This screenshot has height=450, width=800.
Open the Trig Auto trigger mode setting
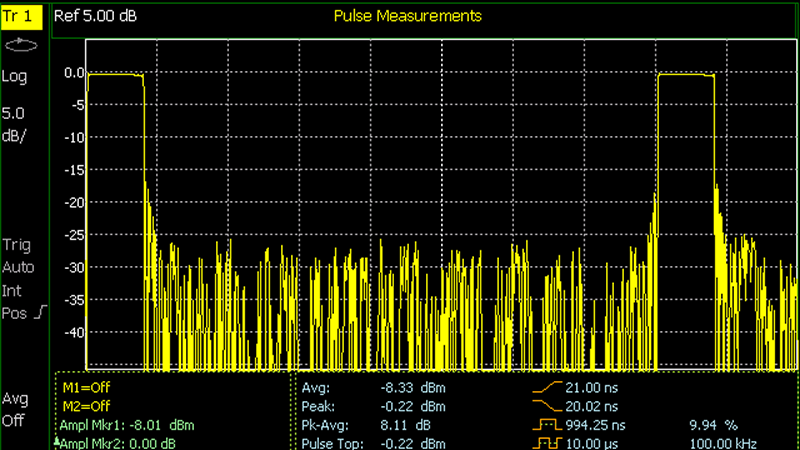point(18,256)
